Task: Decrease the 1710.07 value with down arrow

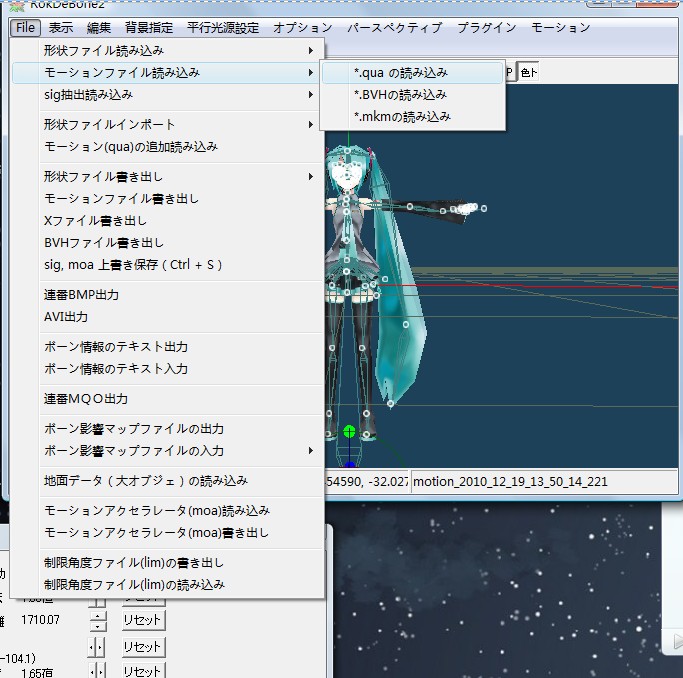Action: [98, 626]
